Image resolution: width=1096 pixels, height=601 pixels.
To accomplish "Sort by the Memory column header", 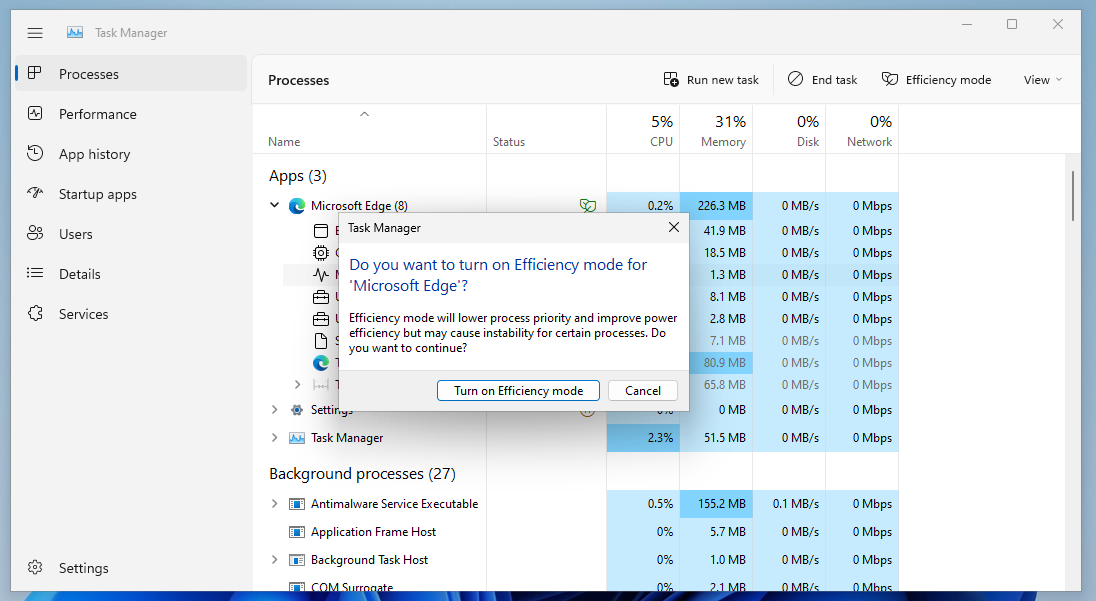I will pos(716,129).
